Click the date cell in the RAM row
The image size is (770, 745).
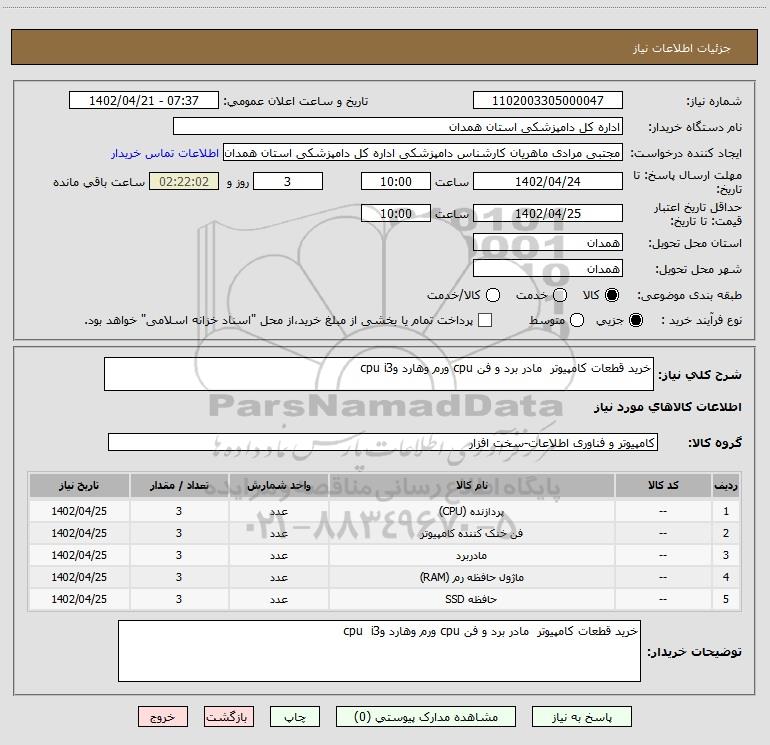[79, 578]
